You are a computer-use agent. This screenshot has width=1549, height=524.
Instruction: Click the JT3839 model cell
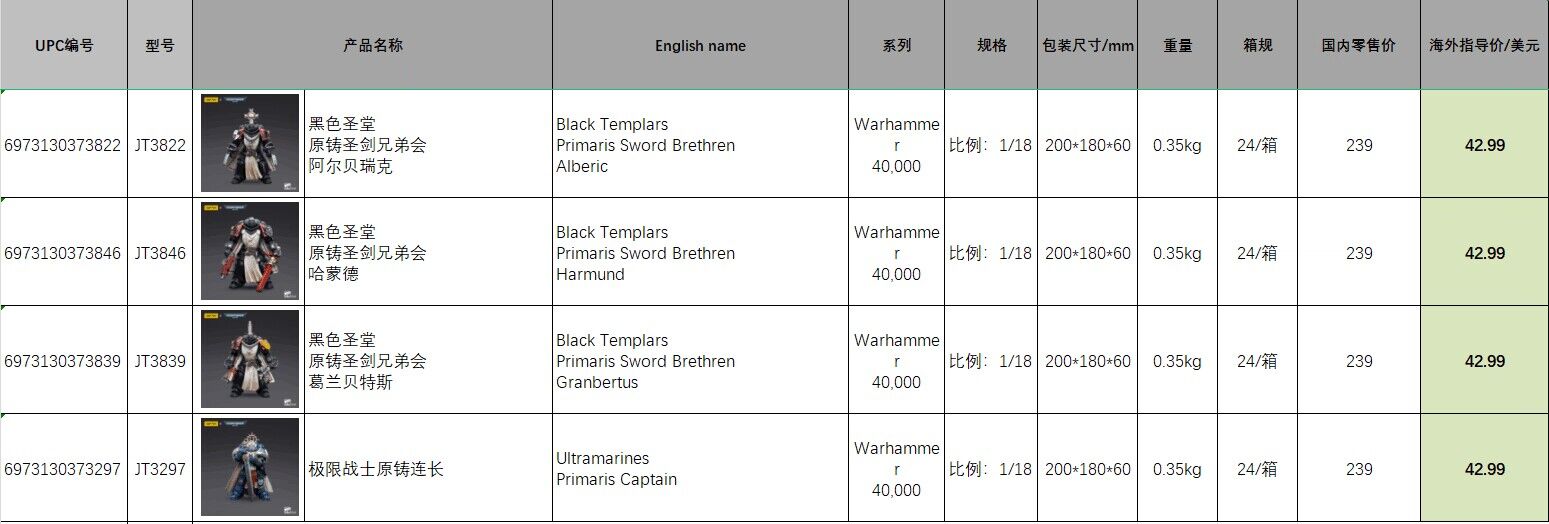[160, 361]
